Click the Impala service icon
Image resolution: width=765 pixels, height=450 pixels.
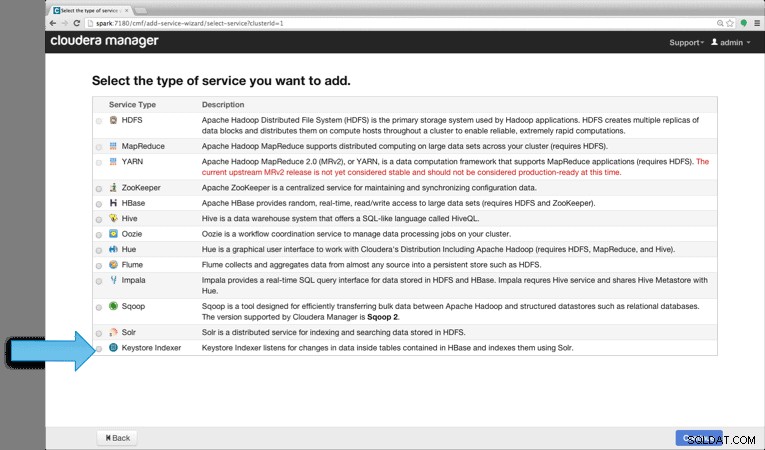pos(113,280)
